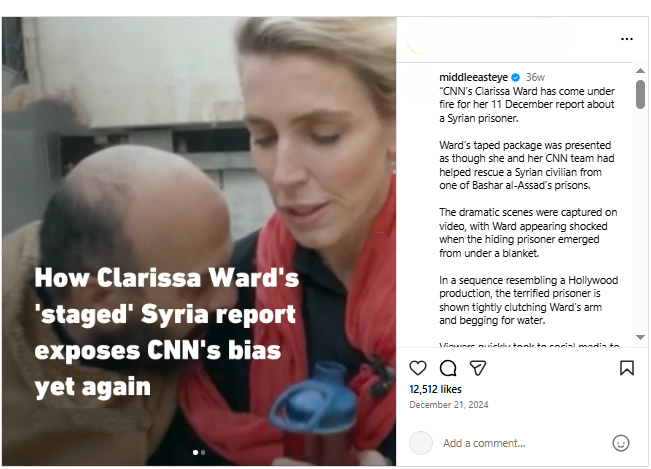Screen dimensions: 651x469
Task: Share the post using the paper plane icon
Action: pyautogui.click(x=477, y=368)
